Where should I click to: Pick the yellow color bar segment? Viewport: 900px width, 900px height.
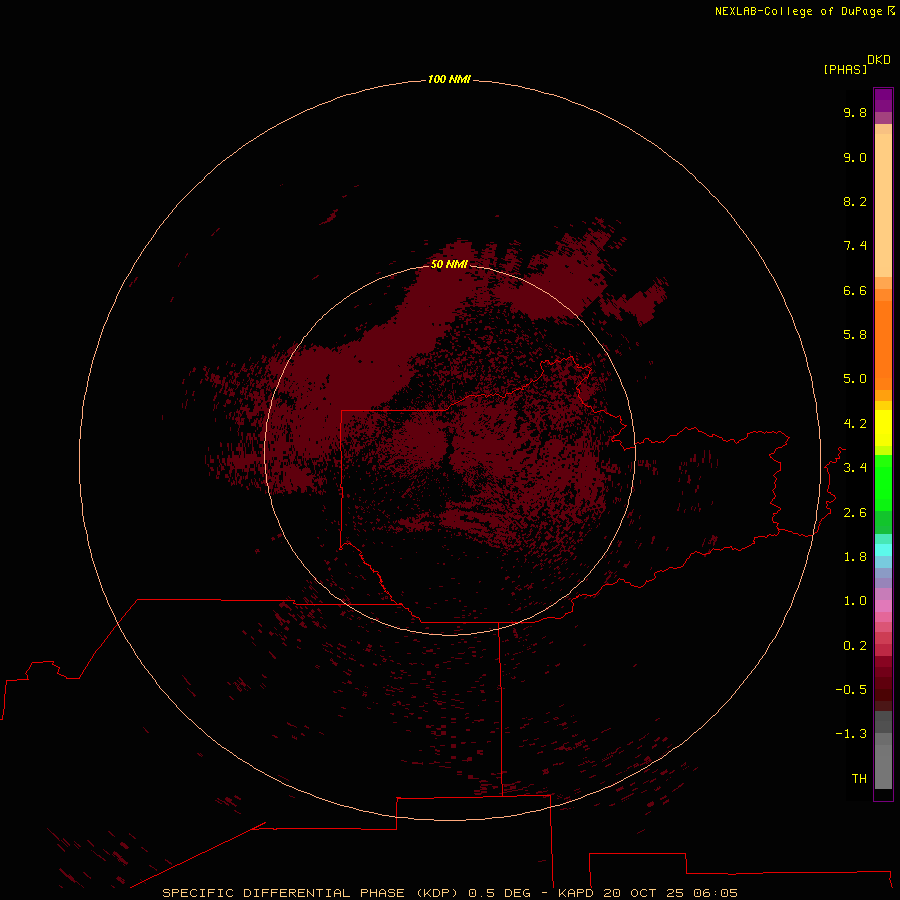tap(883, 428)
